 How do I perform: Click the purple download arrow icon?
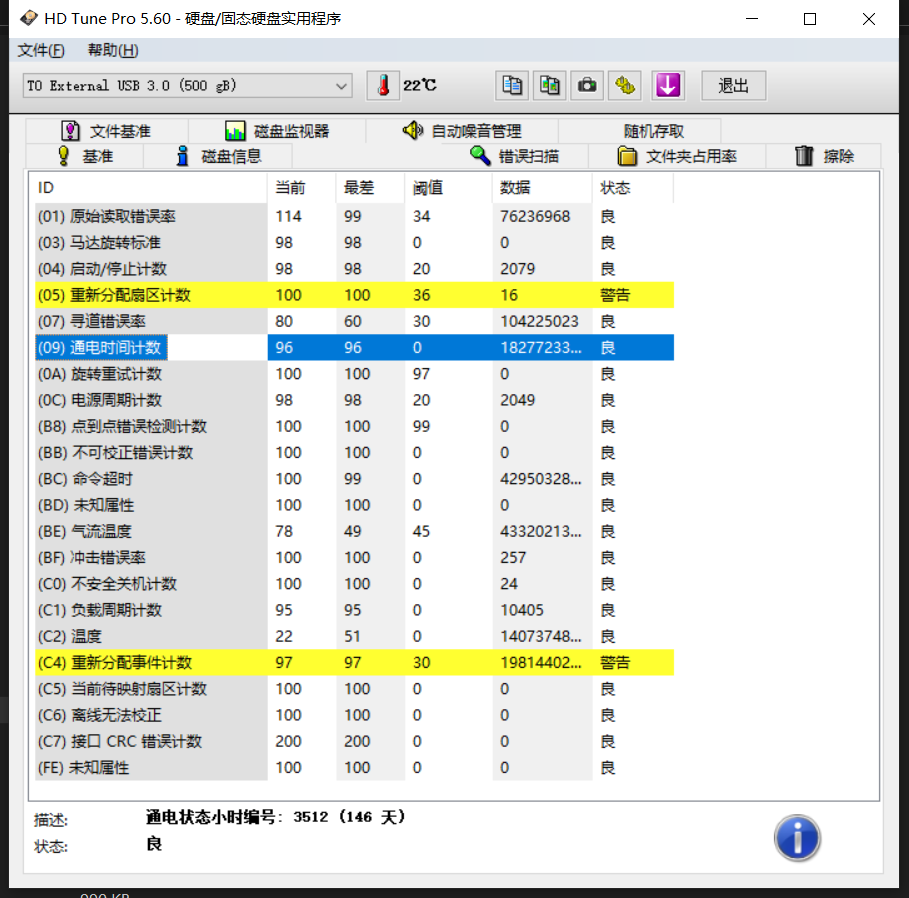tap(668, 86)
